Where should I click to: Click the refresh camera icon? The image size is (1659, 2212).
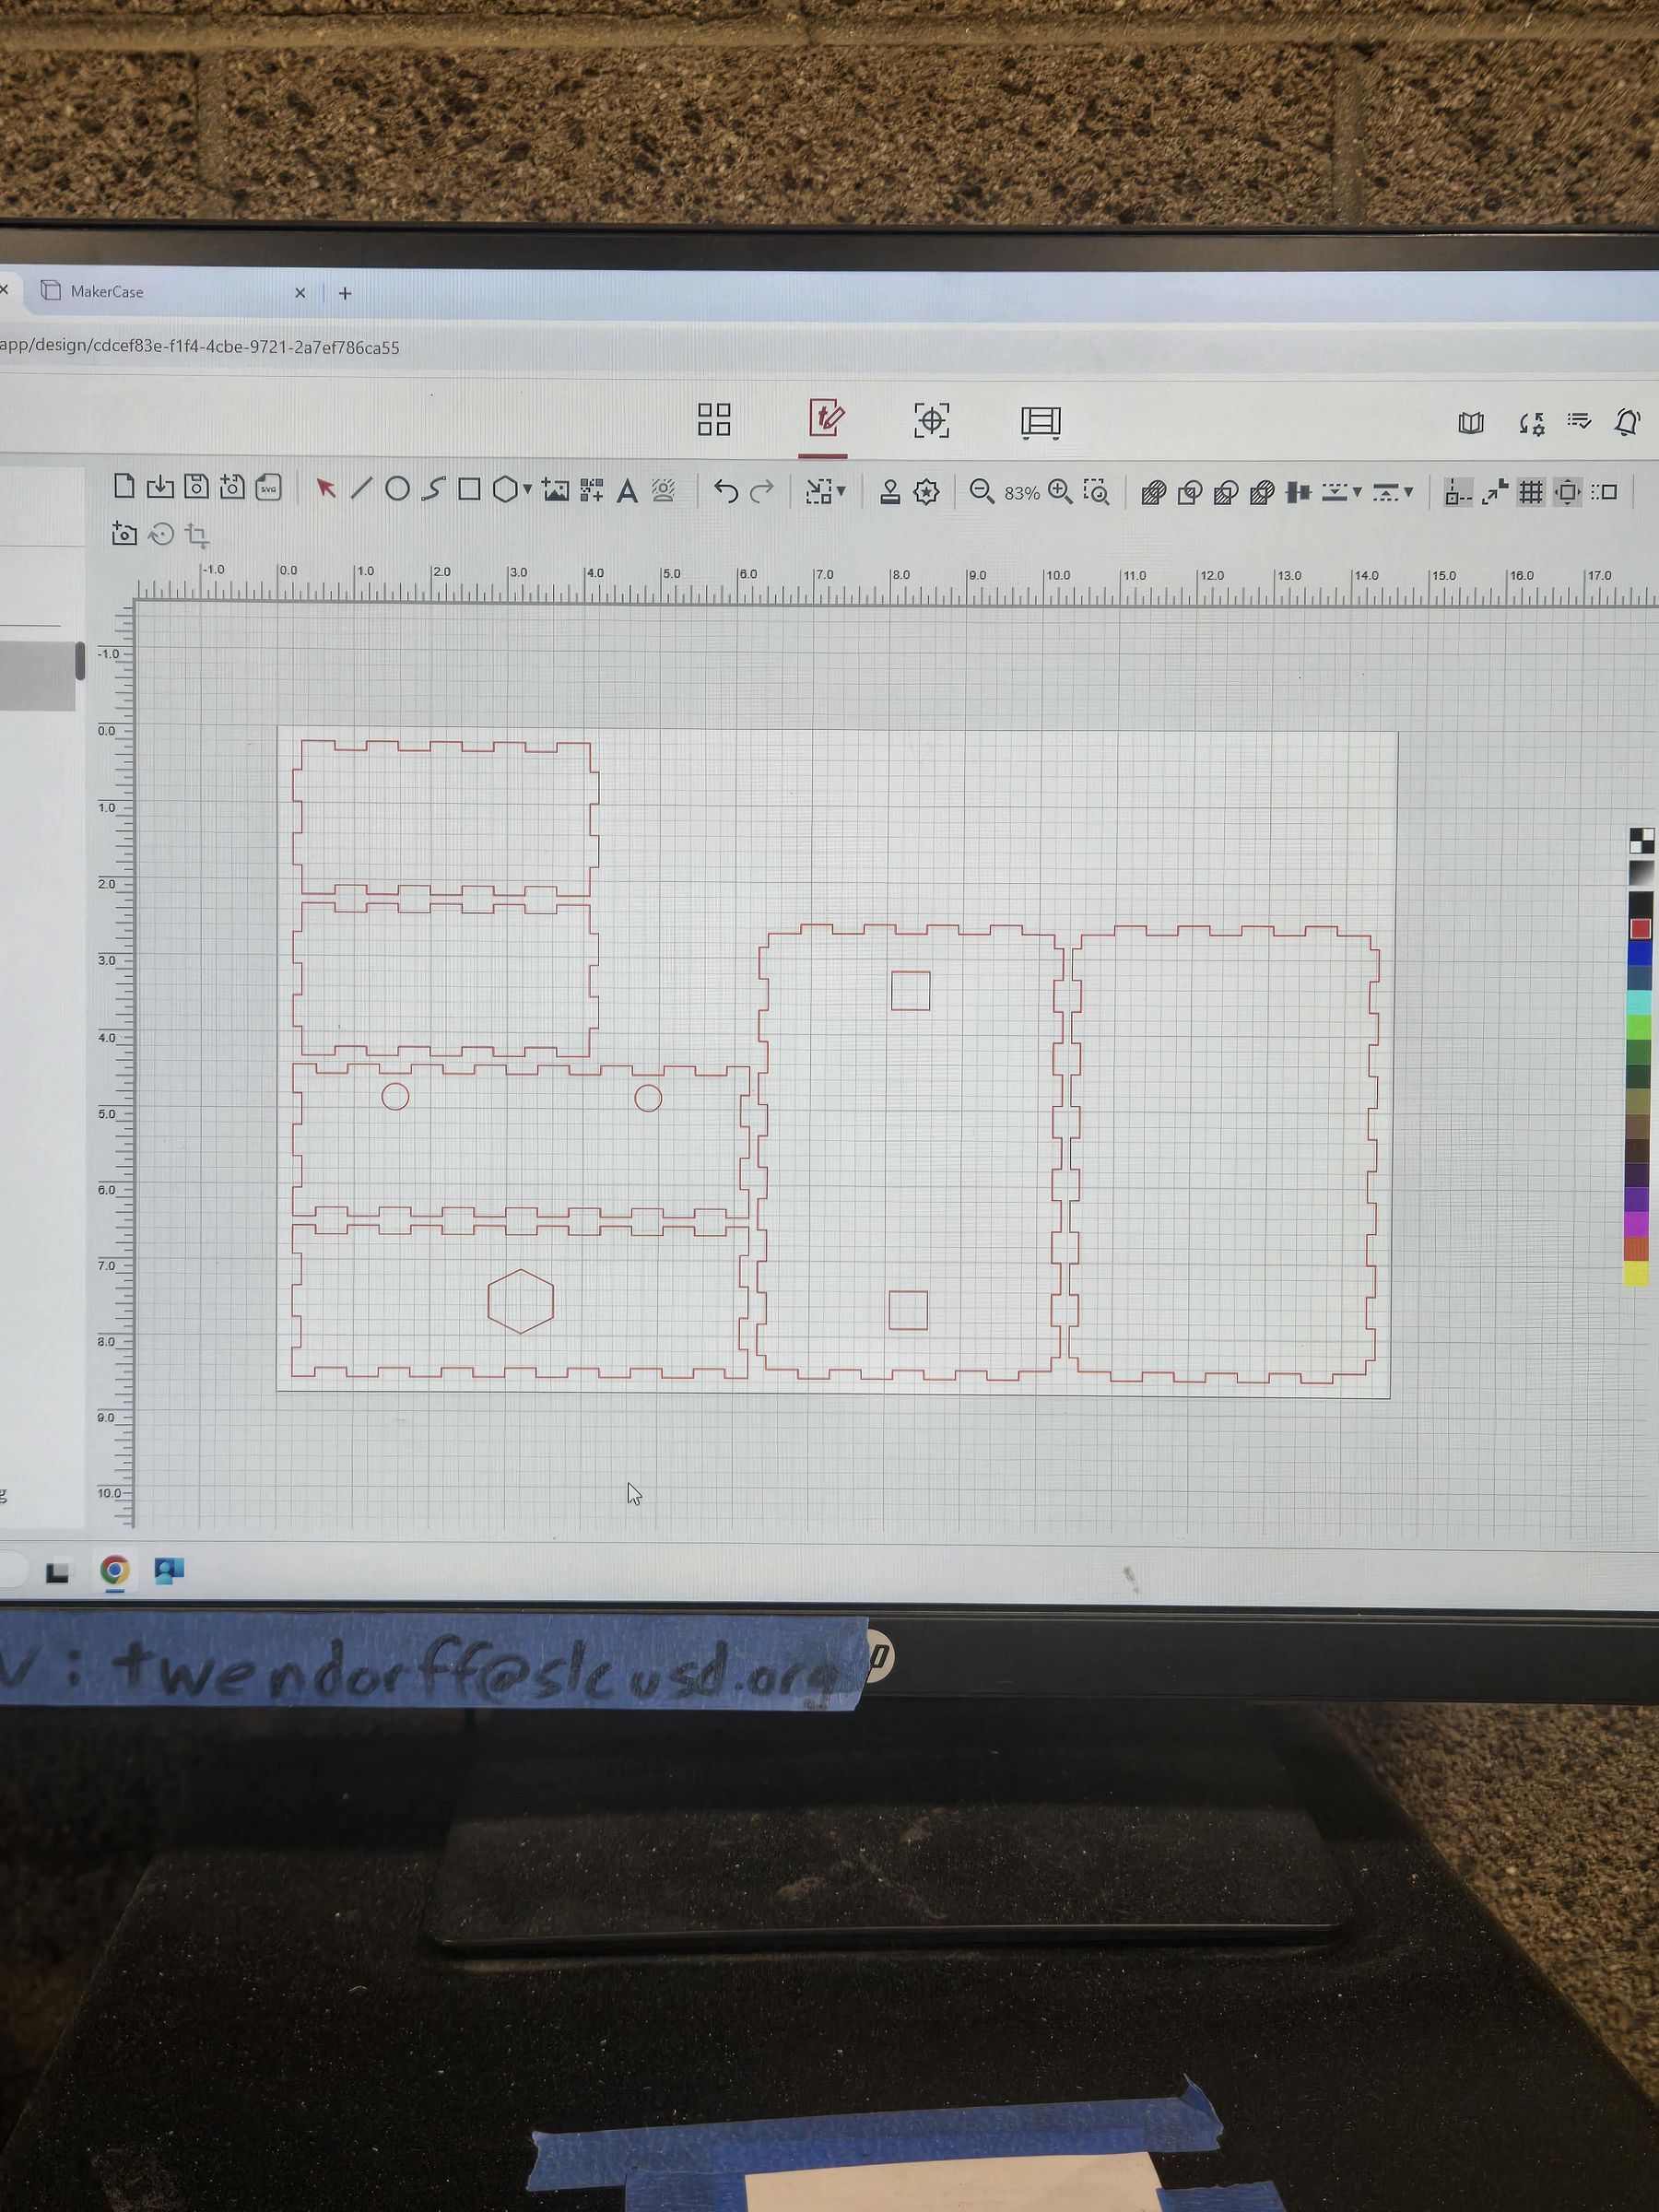point(161,534)
